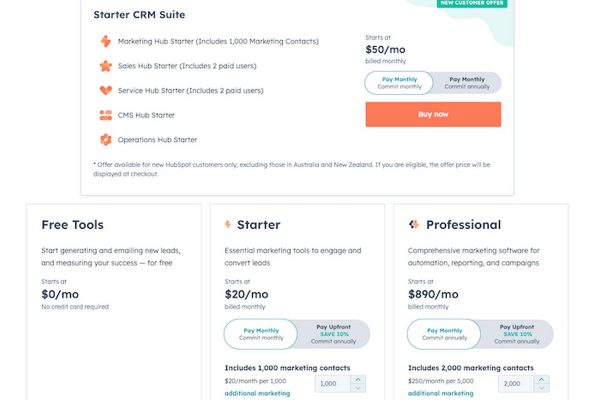This screenshot has width=600, height=400.
Task: Click the Marketing Hub Starter lightning icon
Action: click(x=106, y=41)
